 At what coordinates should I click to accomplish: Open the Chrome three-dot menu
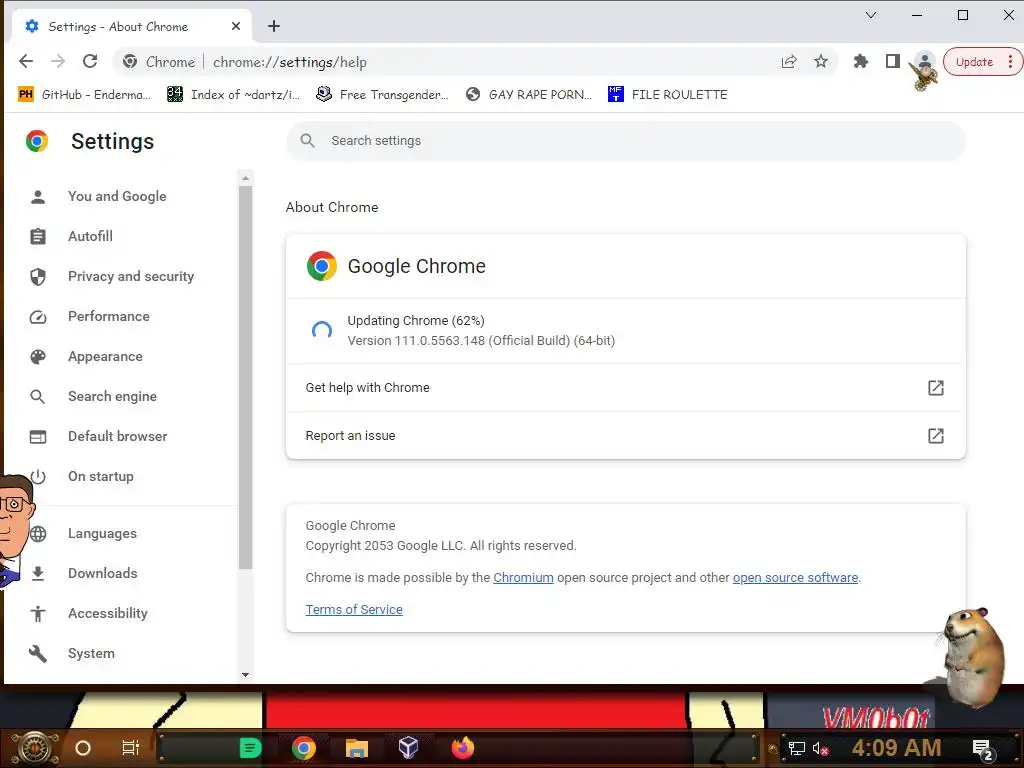[x=1010, y=62]
